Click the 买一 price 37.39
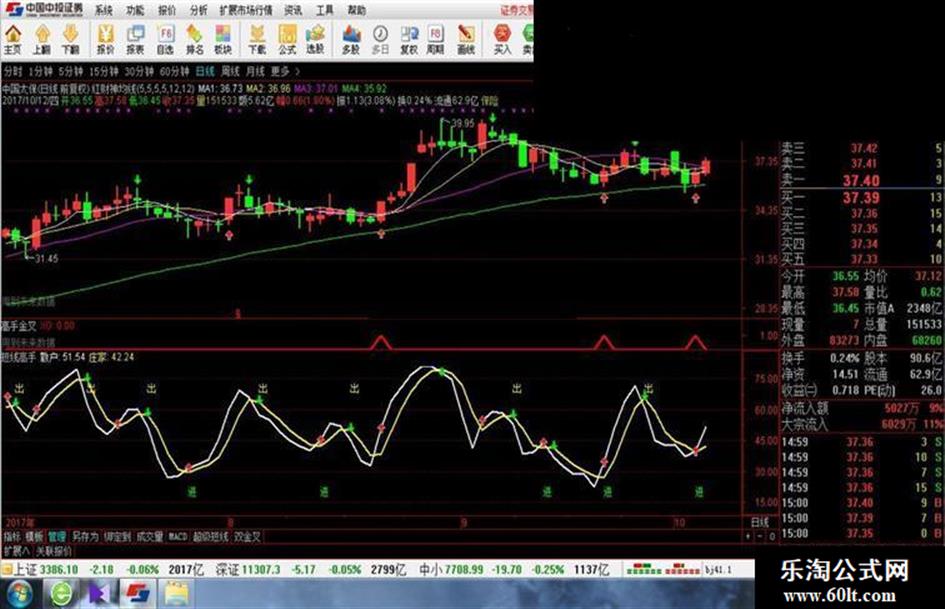The image size is (945, 609). pos(861,197)
